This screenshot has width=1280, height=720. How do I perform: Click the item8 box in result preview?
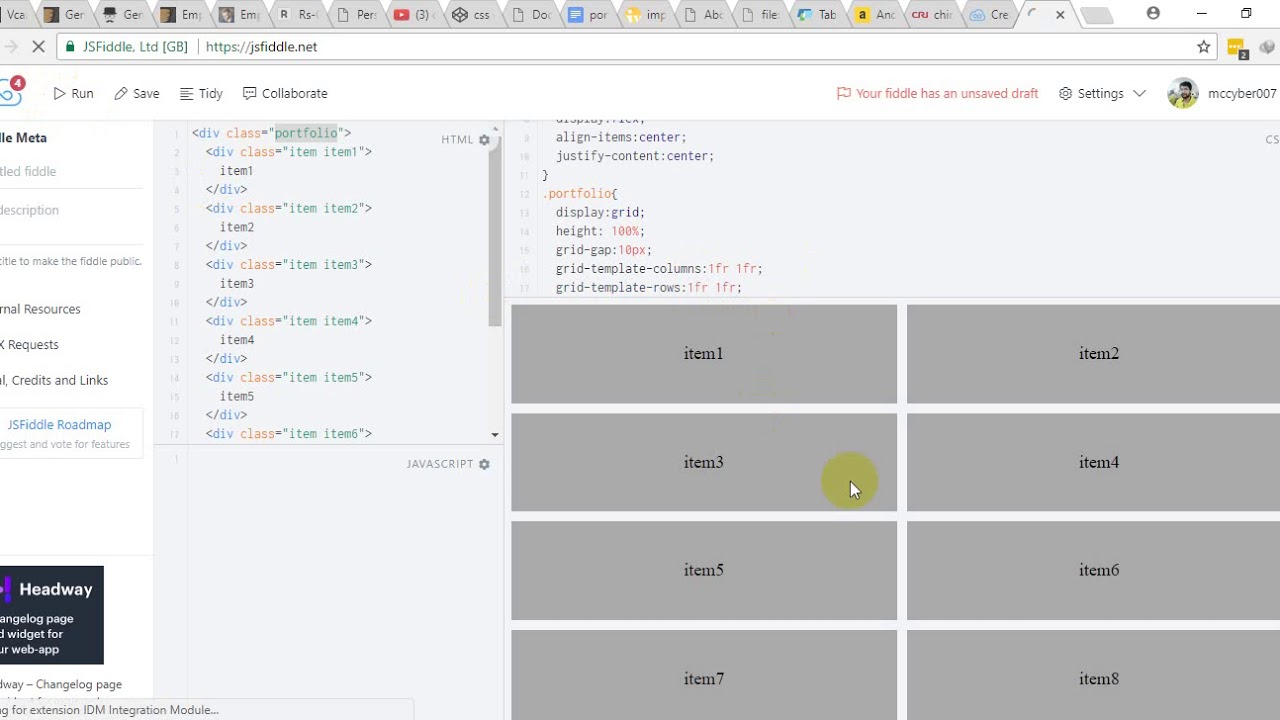(x=1093, y=675)
